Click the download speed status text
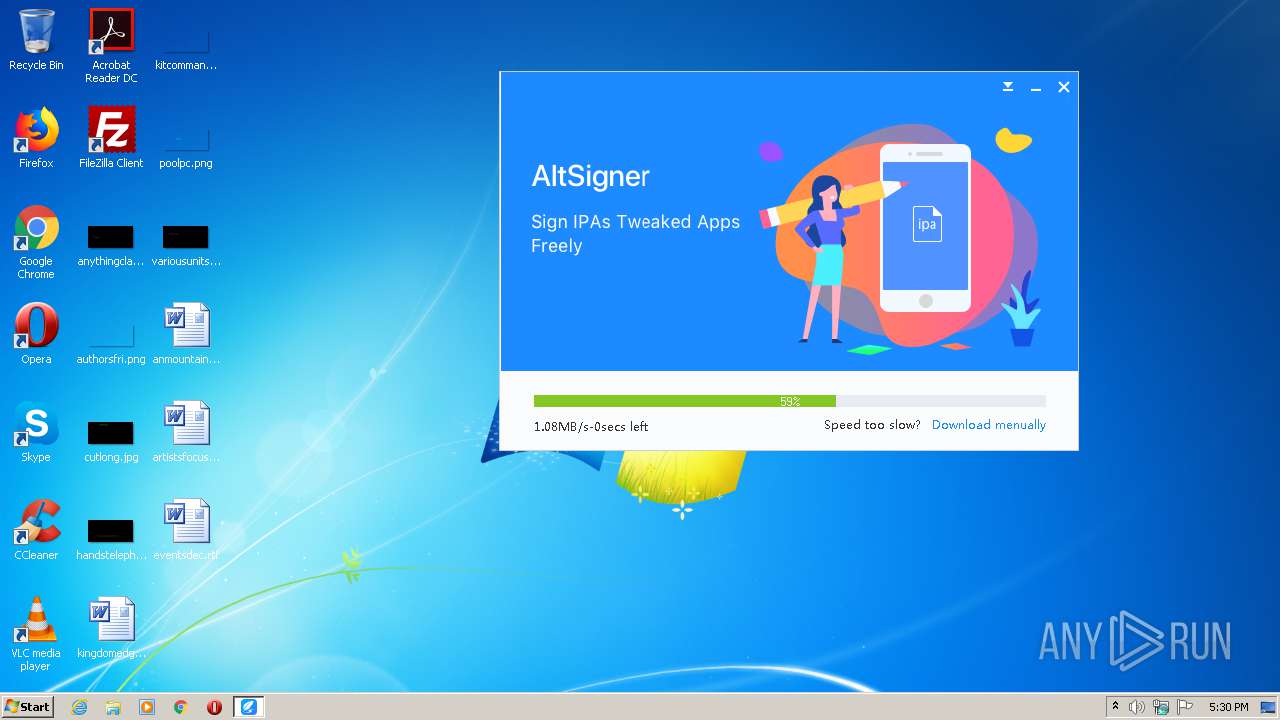Screen dimensions: 1280x720 [591, 427]
